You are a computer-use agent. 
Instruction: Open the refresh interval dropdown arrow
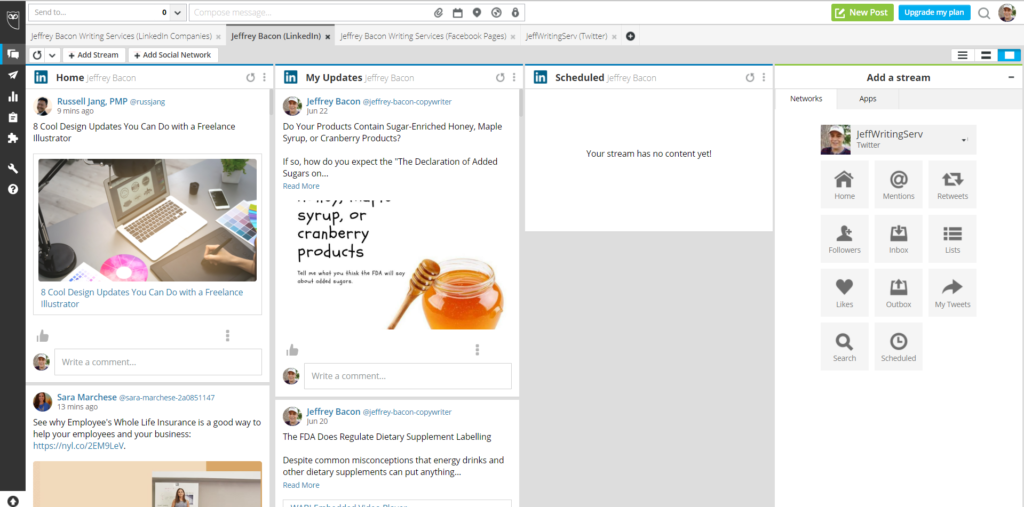pos(52,56)
